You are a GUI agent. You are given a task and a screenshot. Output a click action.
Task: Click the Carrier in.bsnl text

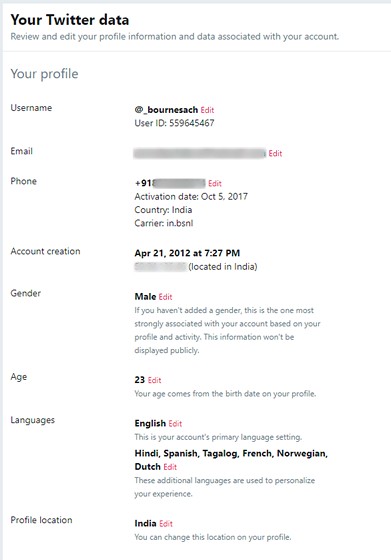[164, 223]
